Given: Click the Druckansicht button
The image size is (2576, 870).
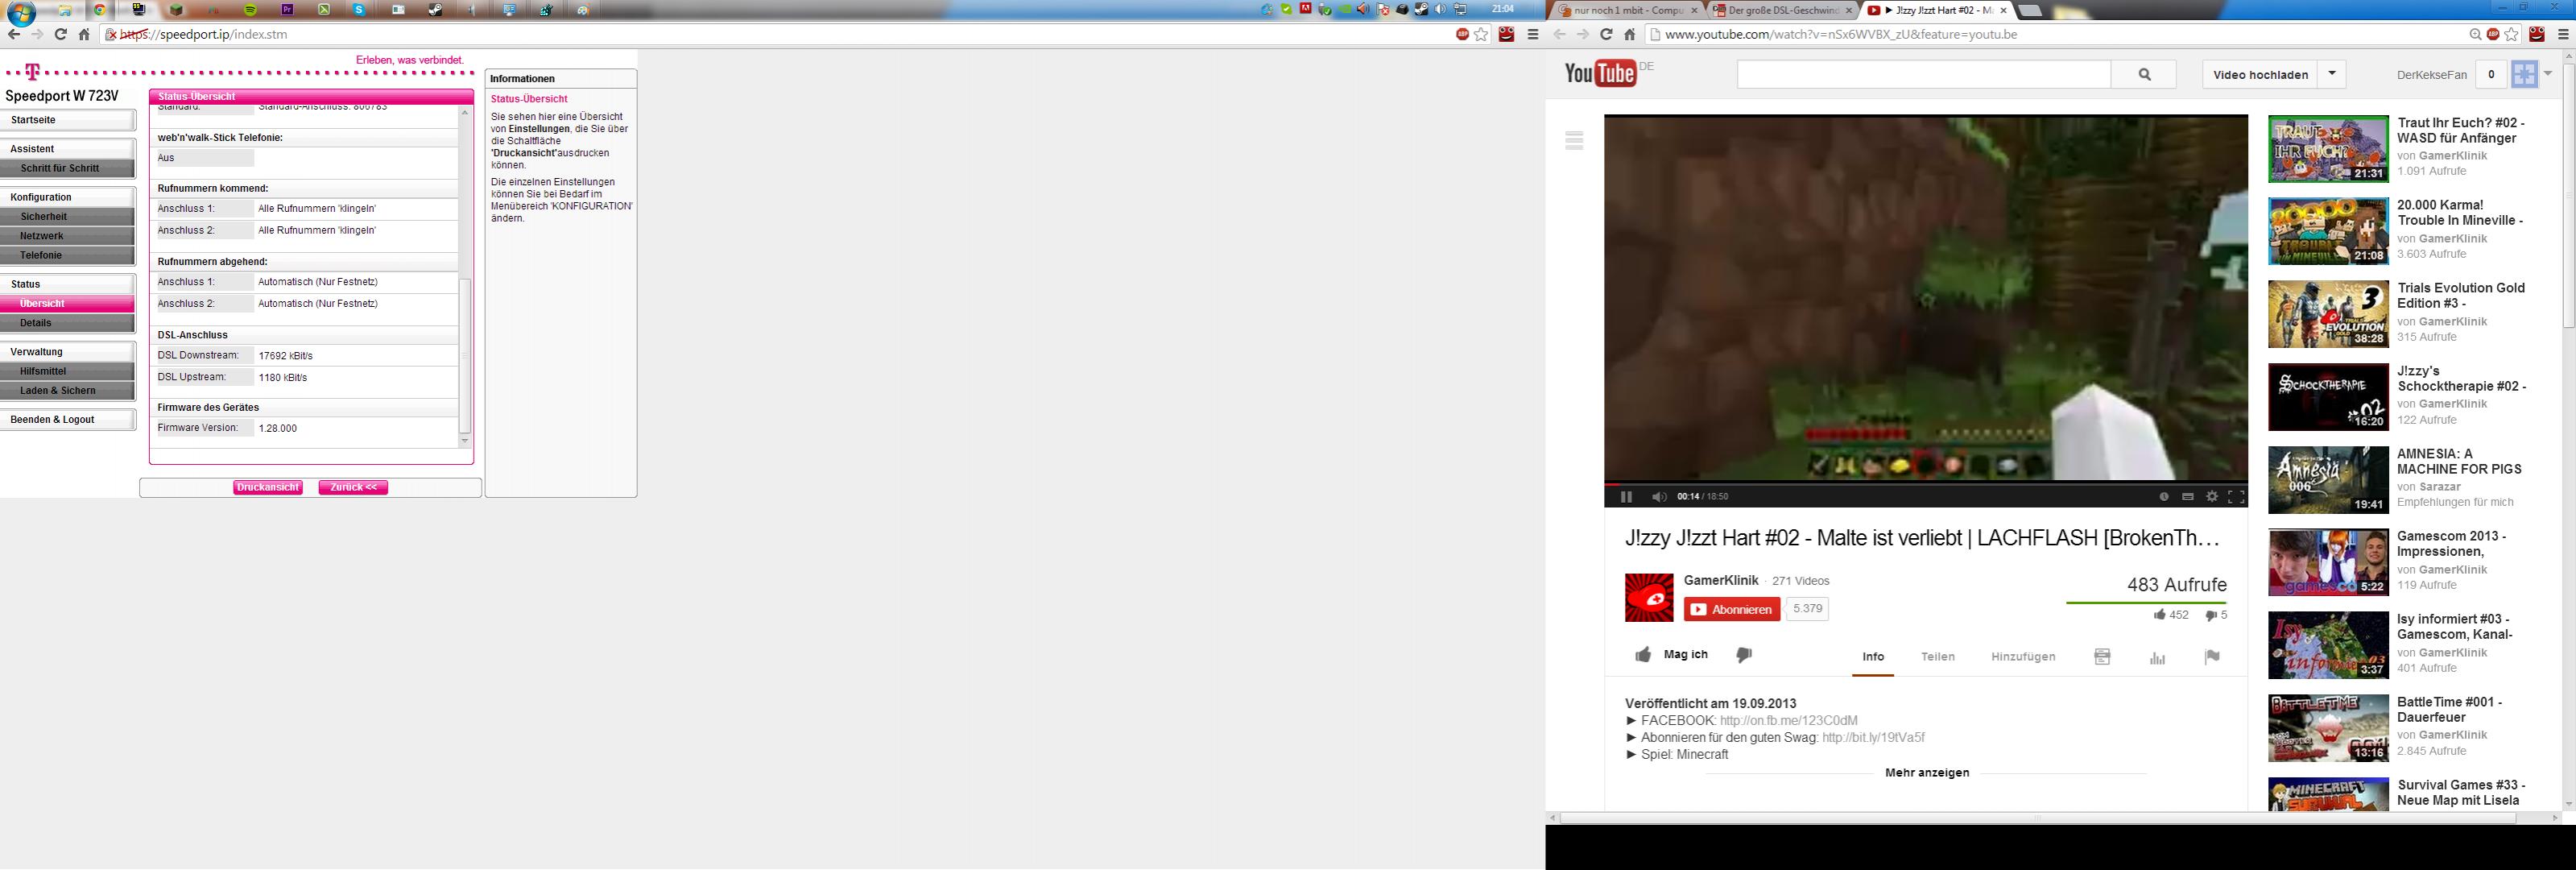Looking at the screenshot, I should [268, 488].
